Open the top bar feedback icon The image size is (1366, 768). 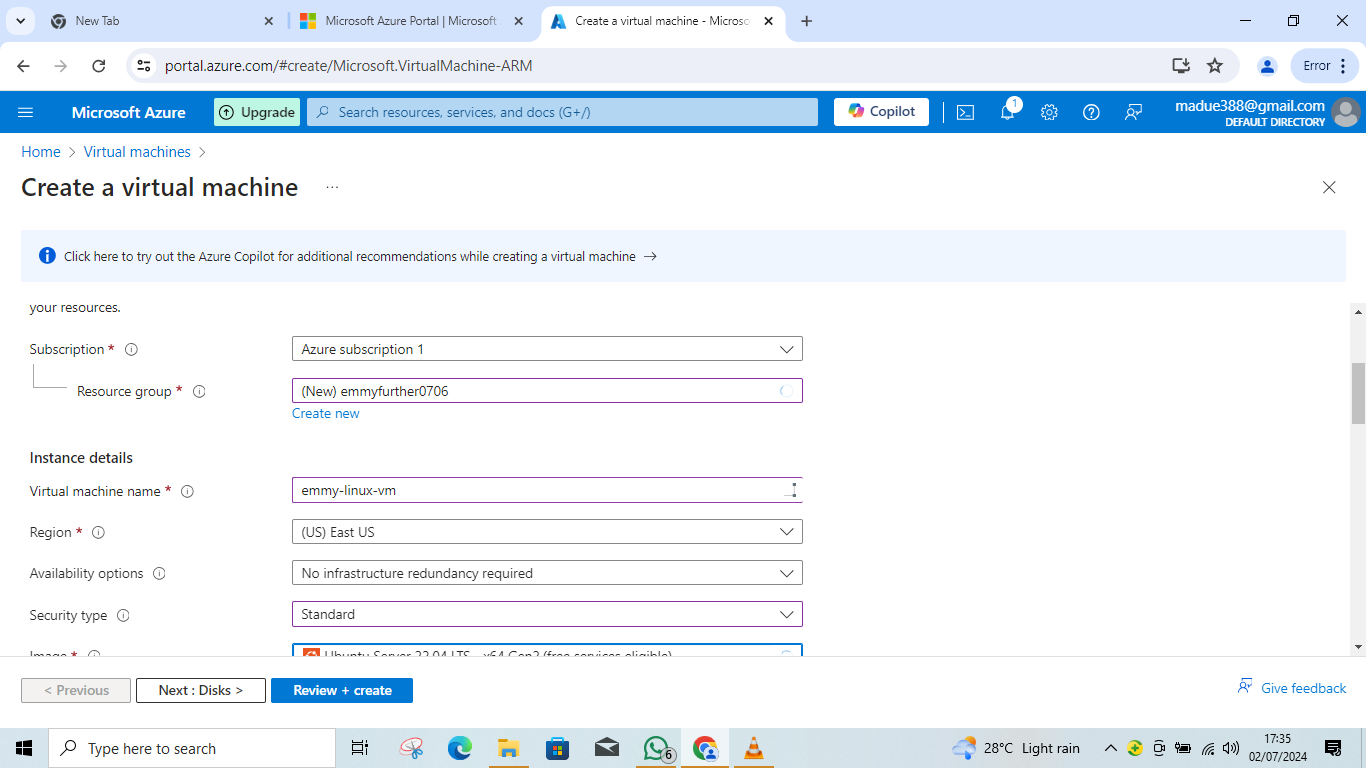1133,112
